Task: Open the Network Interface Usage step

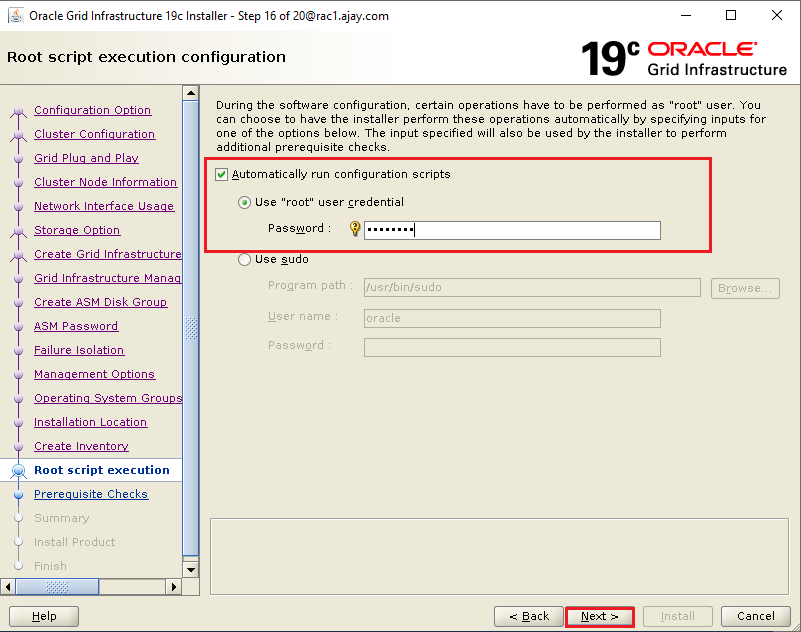Action: pos(104,206)
